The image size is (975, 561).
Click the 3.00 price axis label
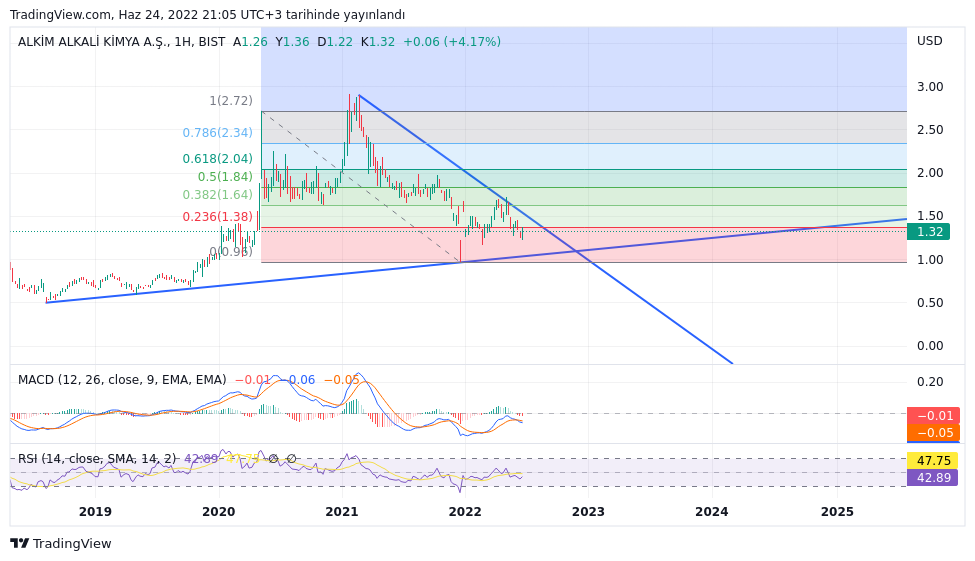pos(930,87)
